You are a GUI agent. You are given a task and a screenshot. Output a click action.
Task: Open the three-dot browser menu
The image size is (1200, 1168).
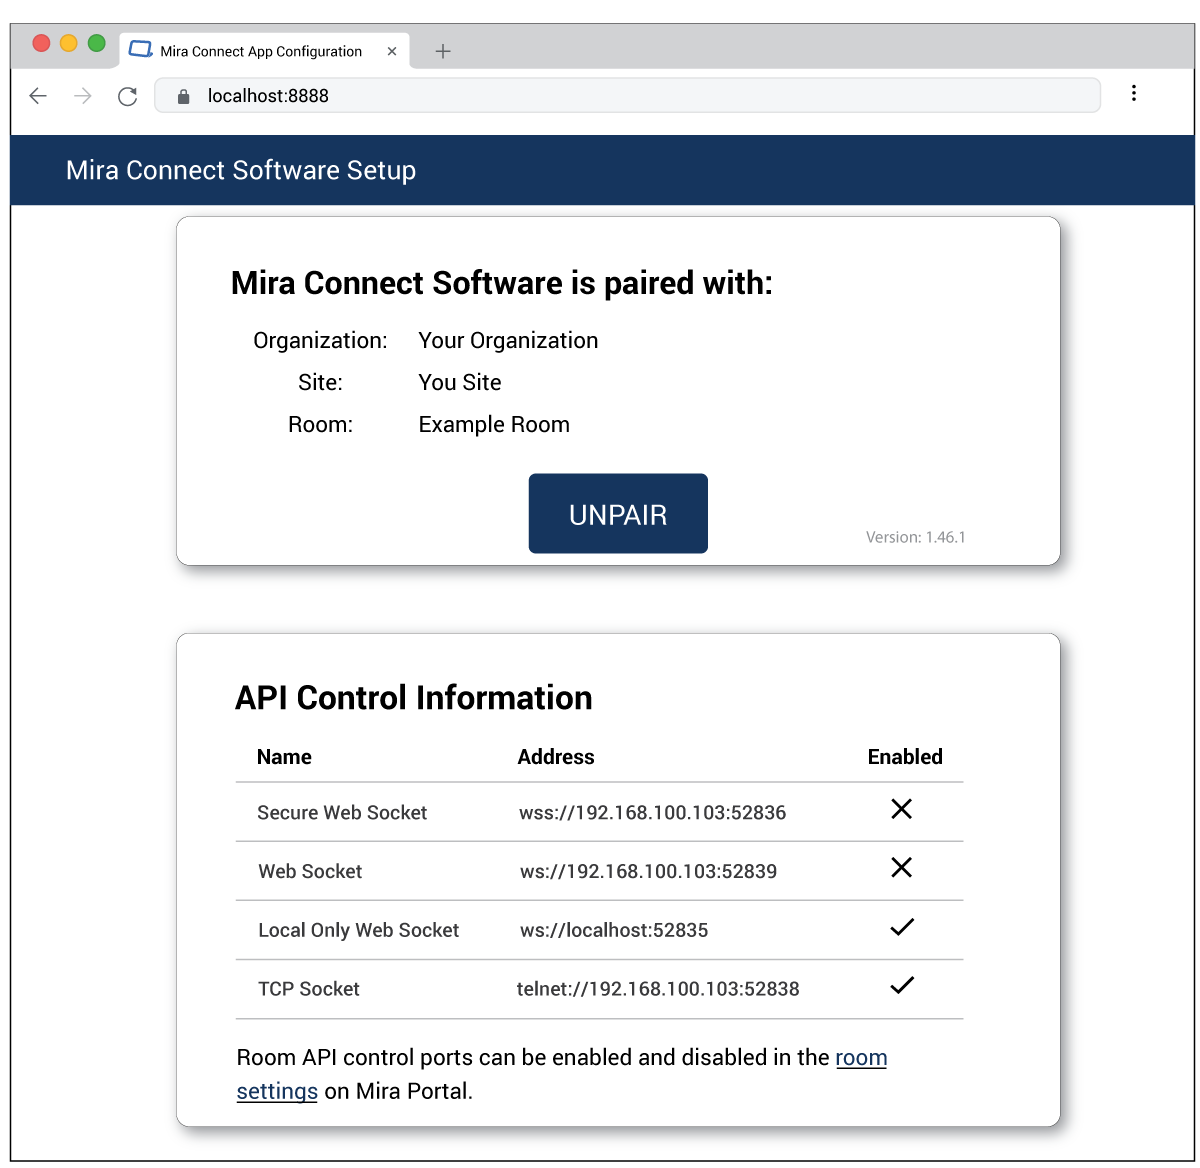[x=1133, y=94]
